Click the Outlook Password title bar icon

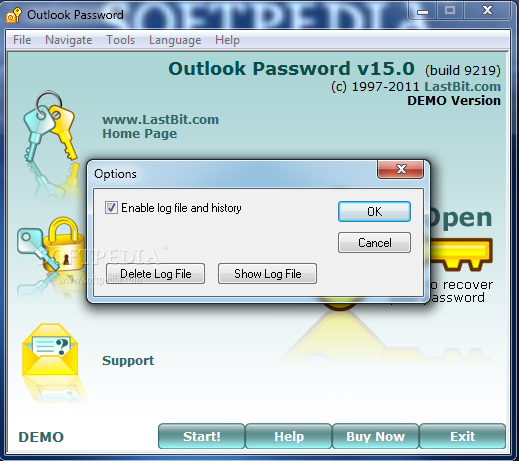point(14,15)
